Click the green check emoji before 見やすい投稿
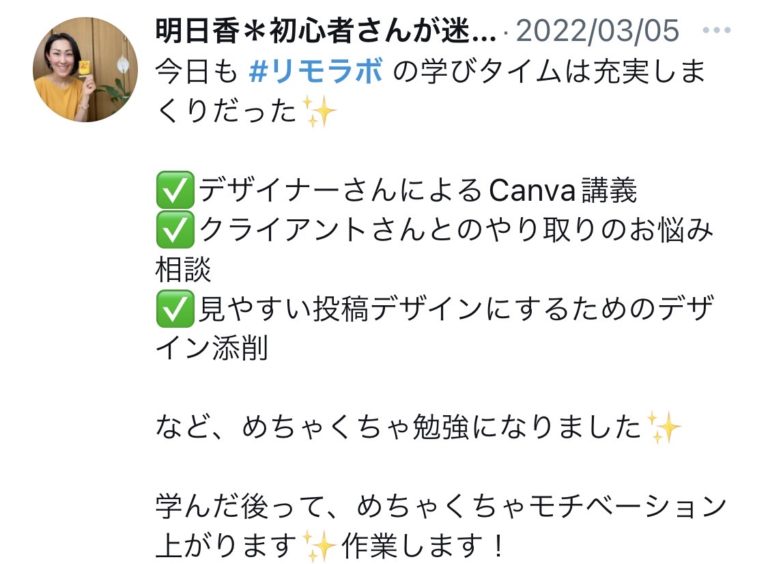The height and width of the screenshot is (564, 768). (x=174, y=309)
